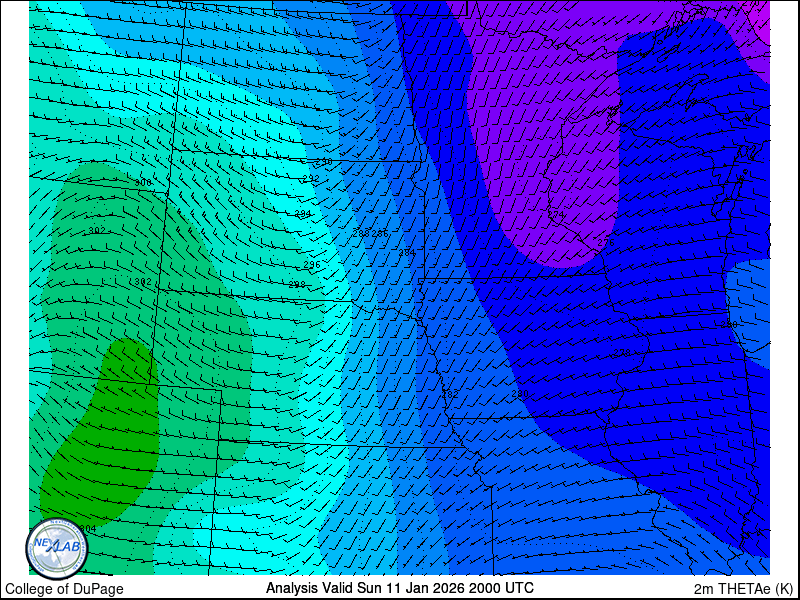Click the 278 contour label

pos(622,352)
